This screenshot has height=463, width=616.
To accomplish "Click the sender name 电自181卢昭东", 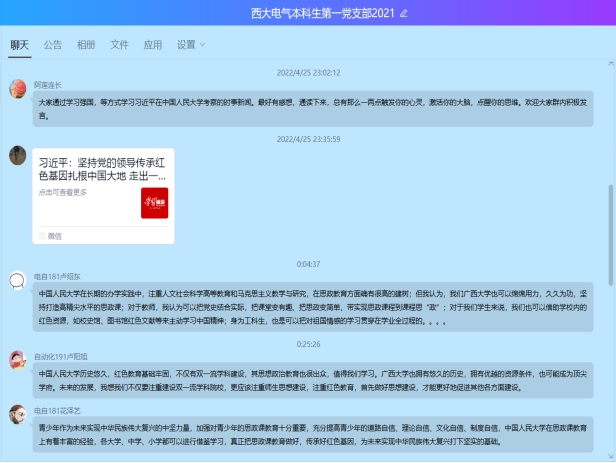I will click(57, 275).
